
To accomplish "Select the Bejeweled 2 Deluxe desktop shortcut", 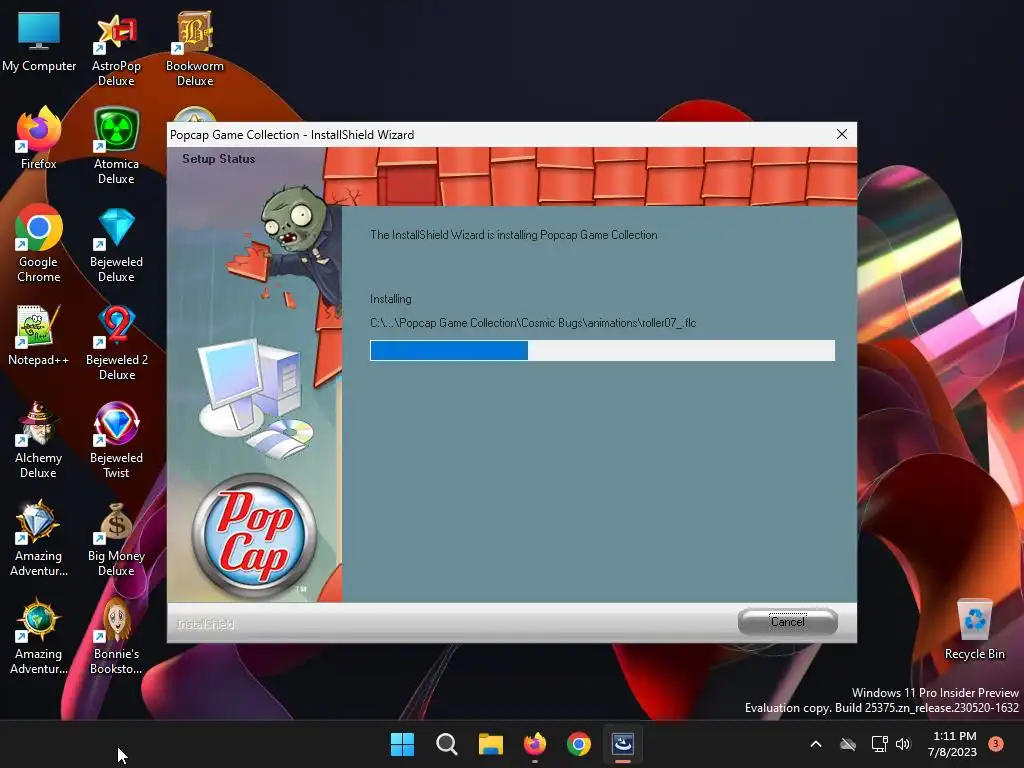I will (117, 342).
